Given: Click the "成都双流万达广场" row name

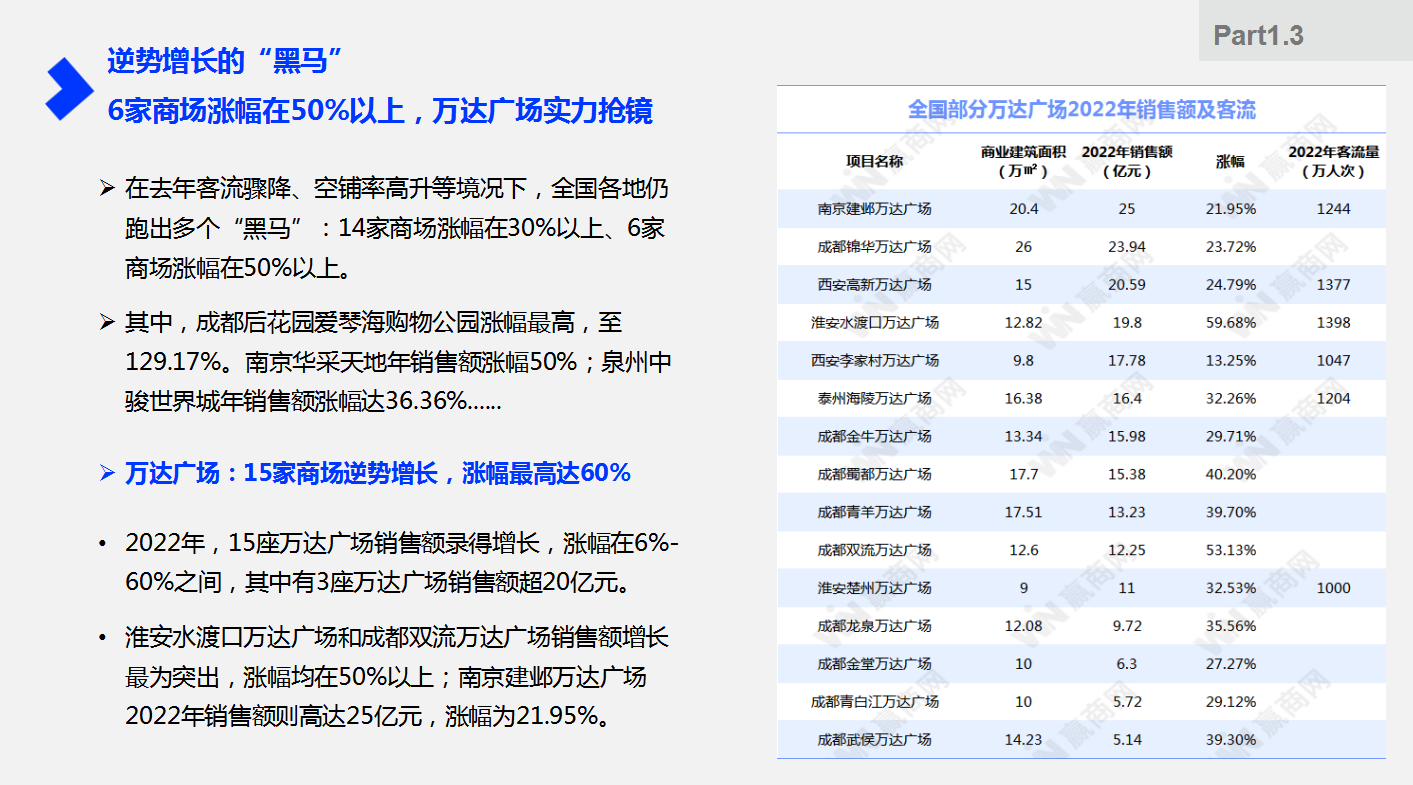Looking at the screenshot, I should (x=874, y=550).
